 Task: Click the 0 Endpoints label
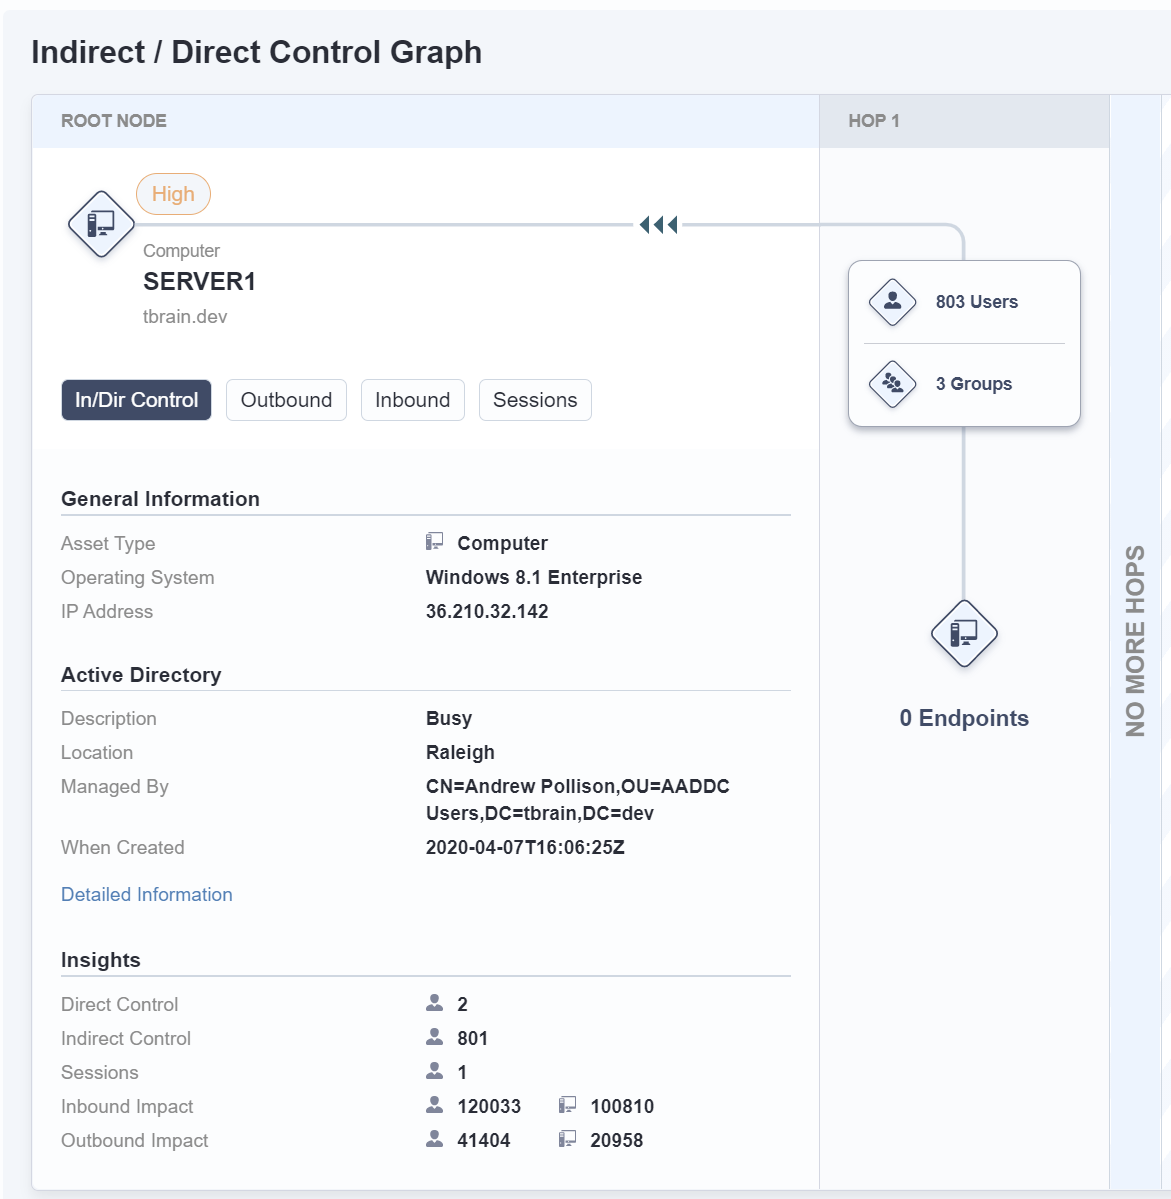964,718
